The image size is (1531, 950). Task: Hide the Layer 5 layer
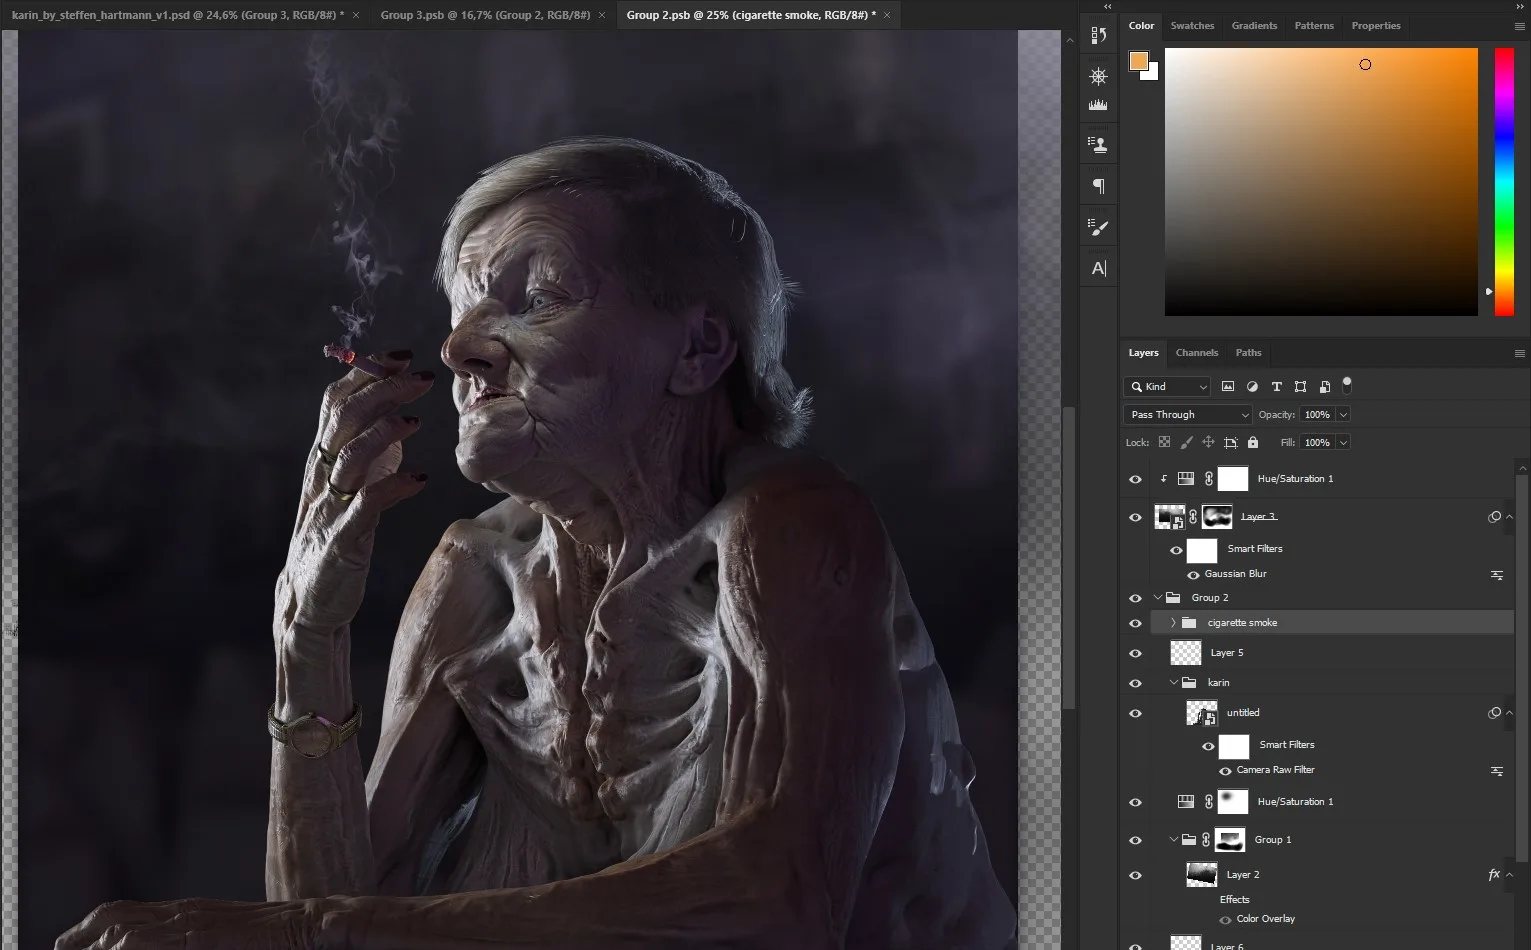point(1135,653)
